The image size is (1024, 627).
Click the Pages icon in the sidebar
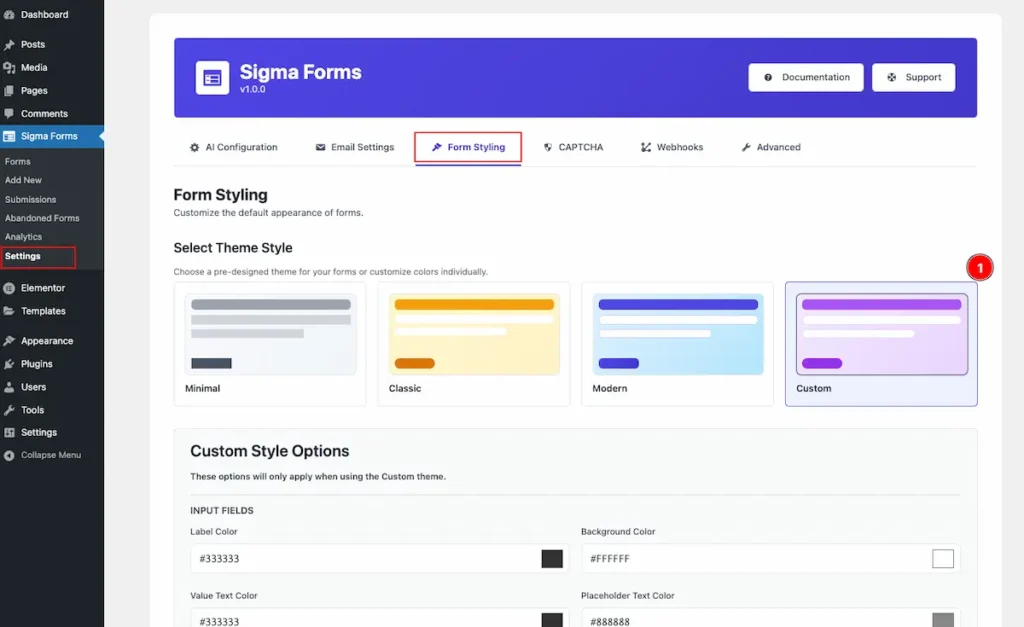pyautogui.click(x=9, y=91)
